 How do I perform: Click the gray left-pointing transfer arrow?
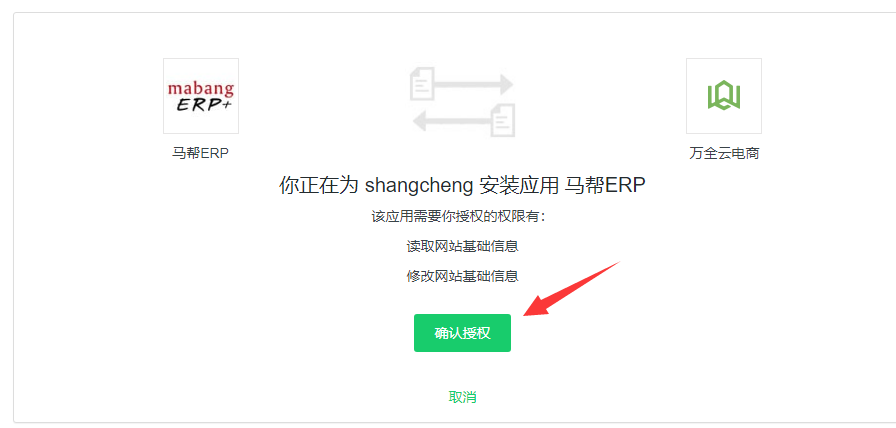coord(453,120)
